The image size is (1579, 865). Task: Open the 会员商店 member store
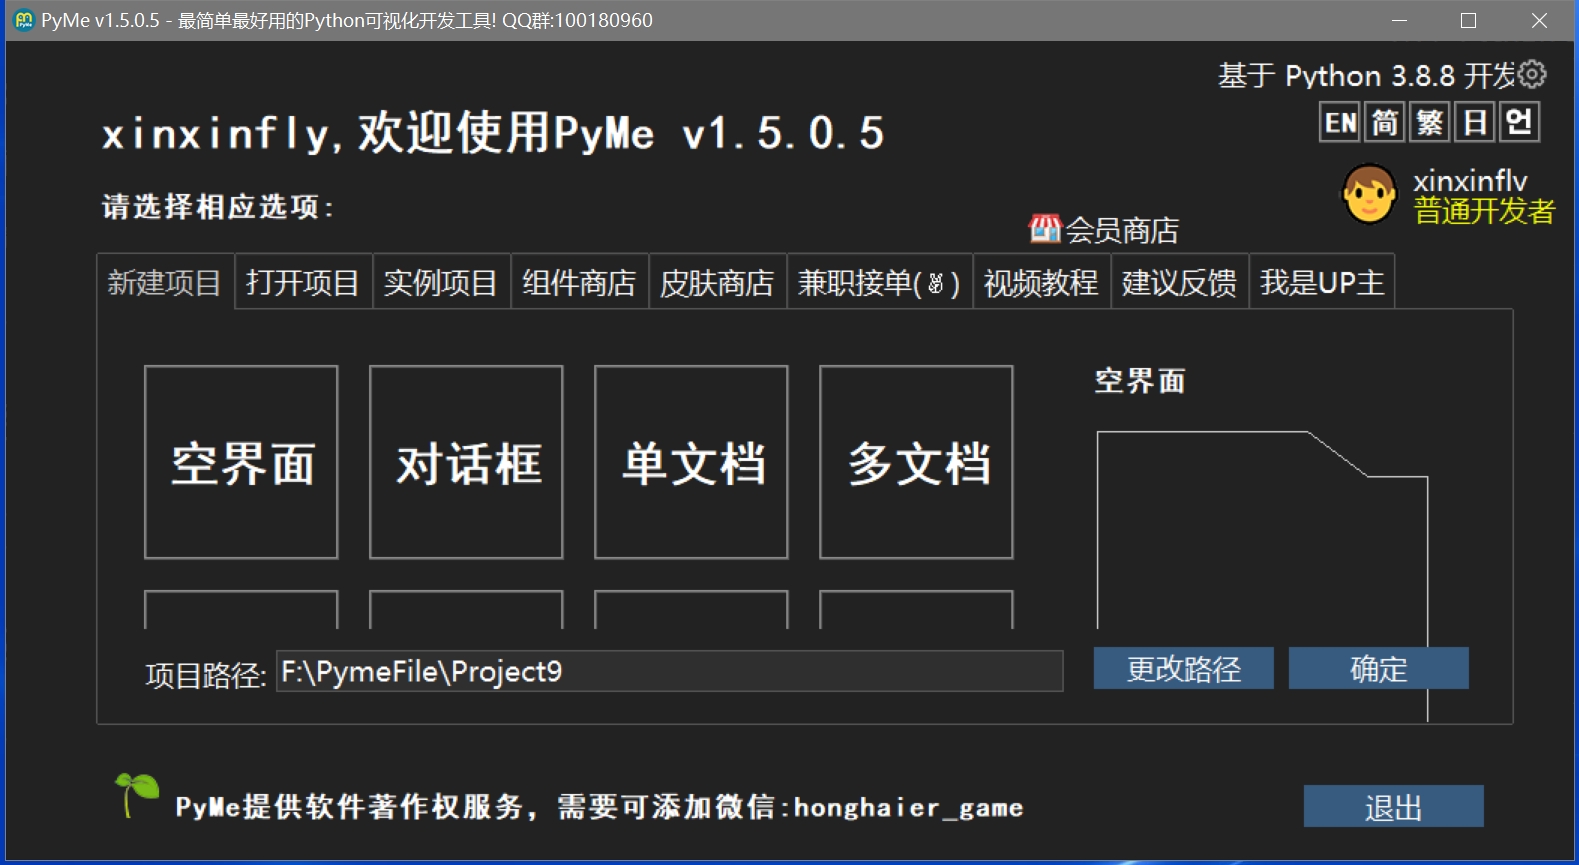click(x=1104, y=230)
